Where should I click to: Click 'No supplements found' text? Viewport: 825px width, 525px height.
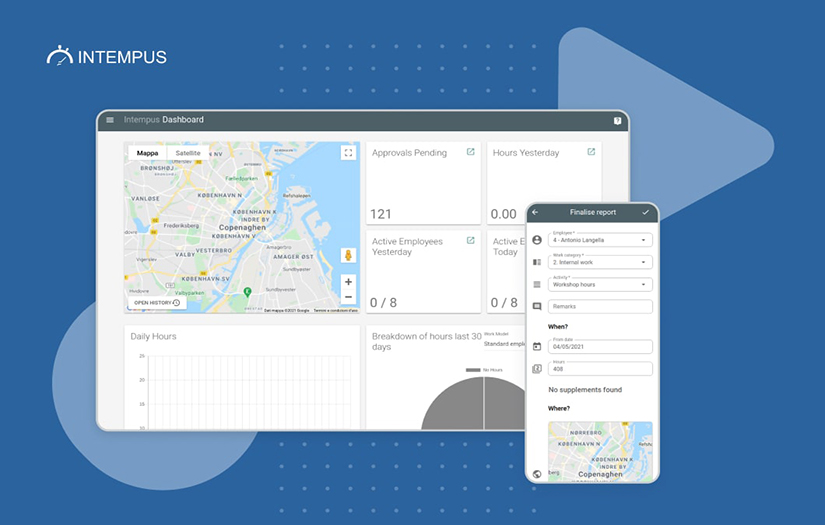(585, 390)
